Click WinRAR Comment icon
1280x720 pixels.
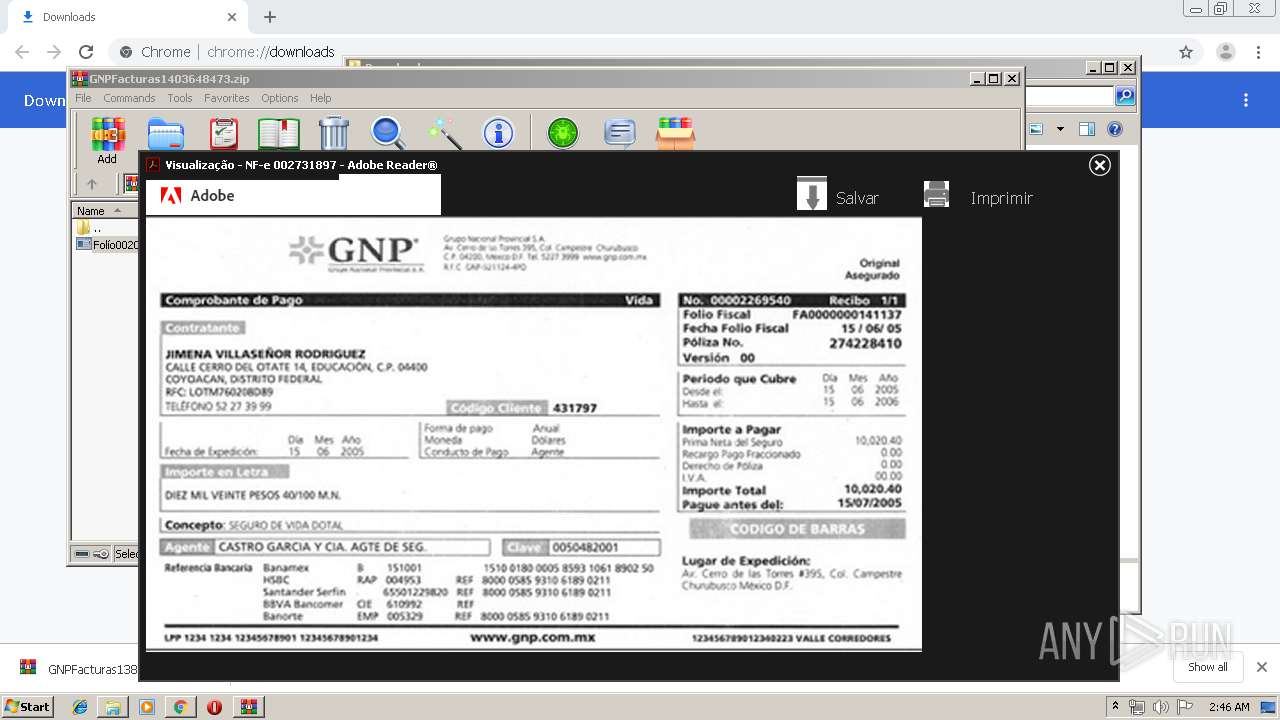tap(620, 133)
